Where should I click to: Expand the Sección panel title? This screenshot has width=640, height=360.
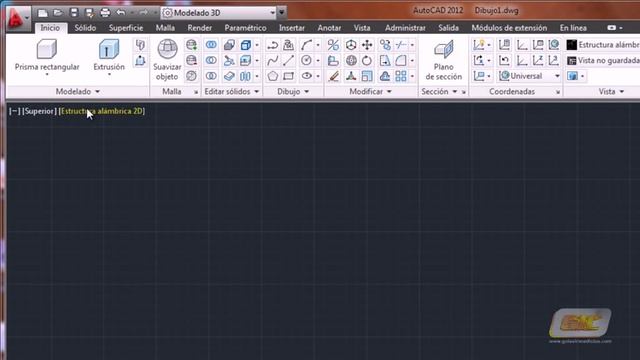click(439, 91)
